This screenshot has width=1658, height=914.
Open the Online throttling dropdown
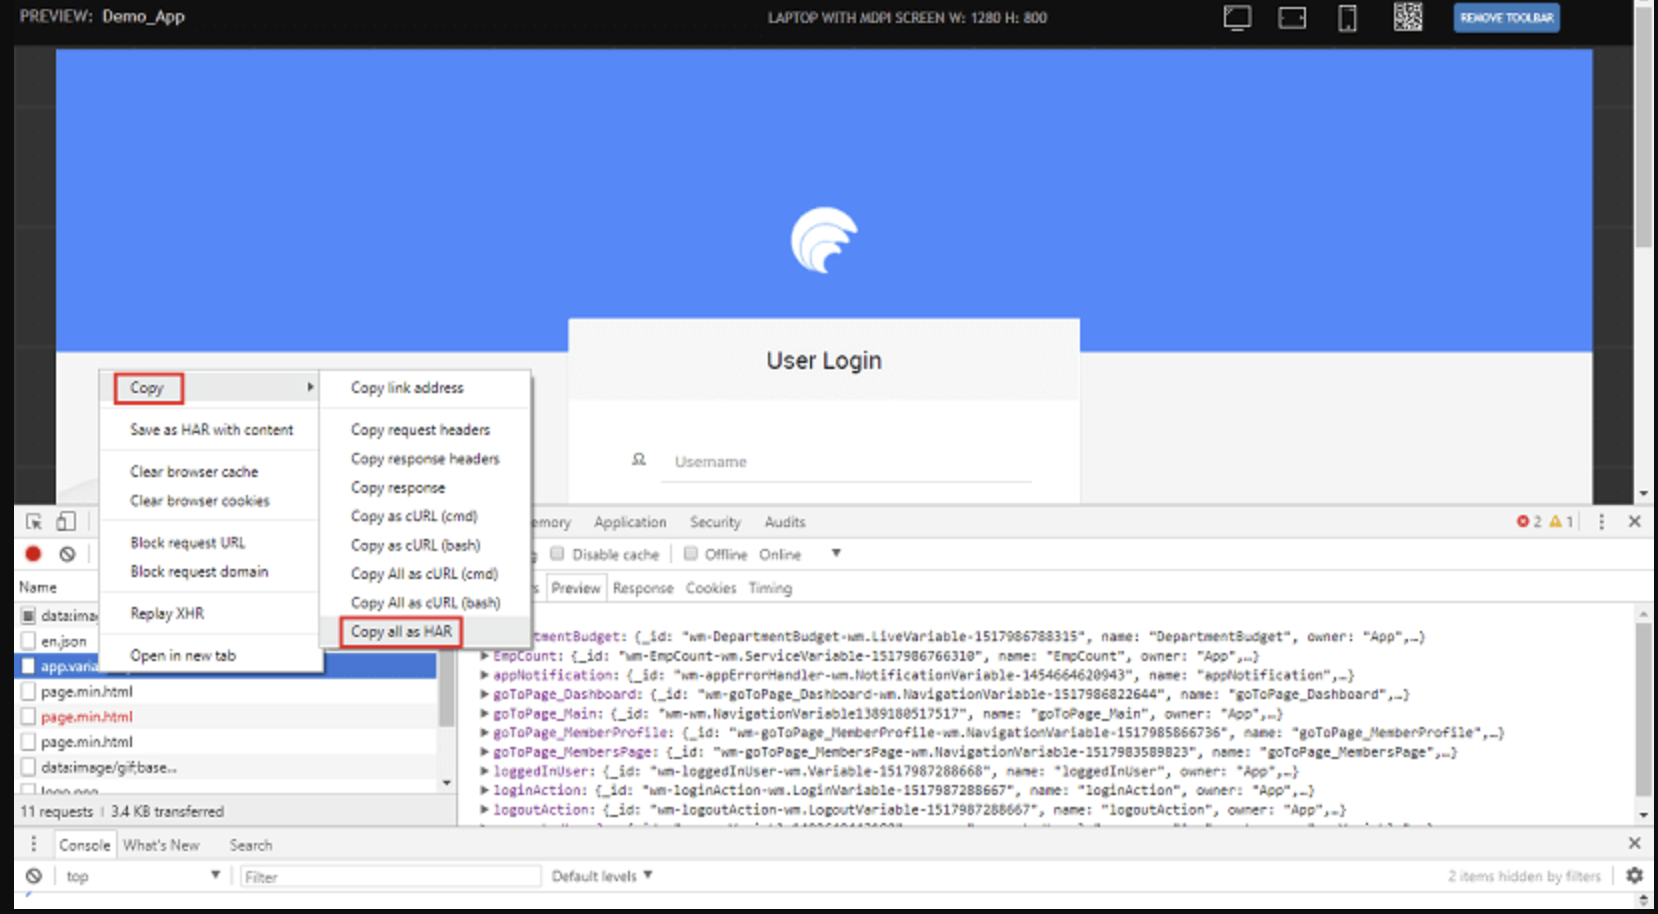tap(835, 554)
